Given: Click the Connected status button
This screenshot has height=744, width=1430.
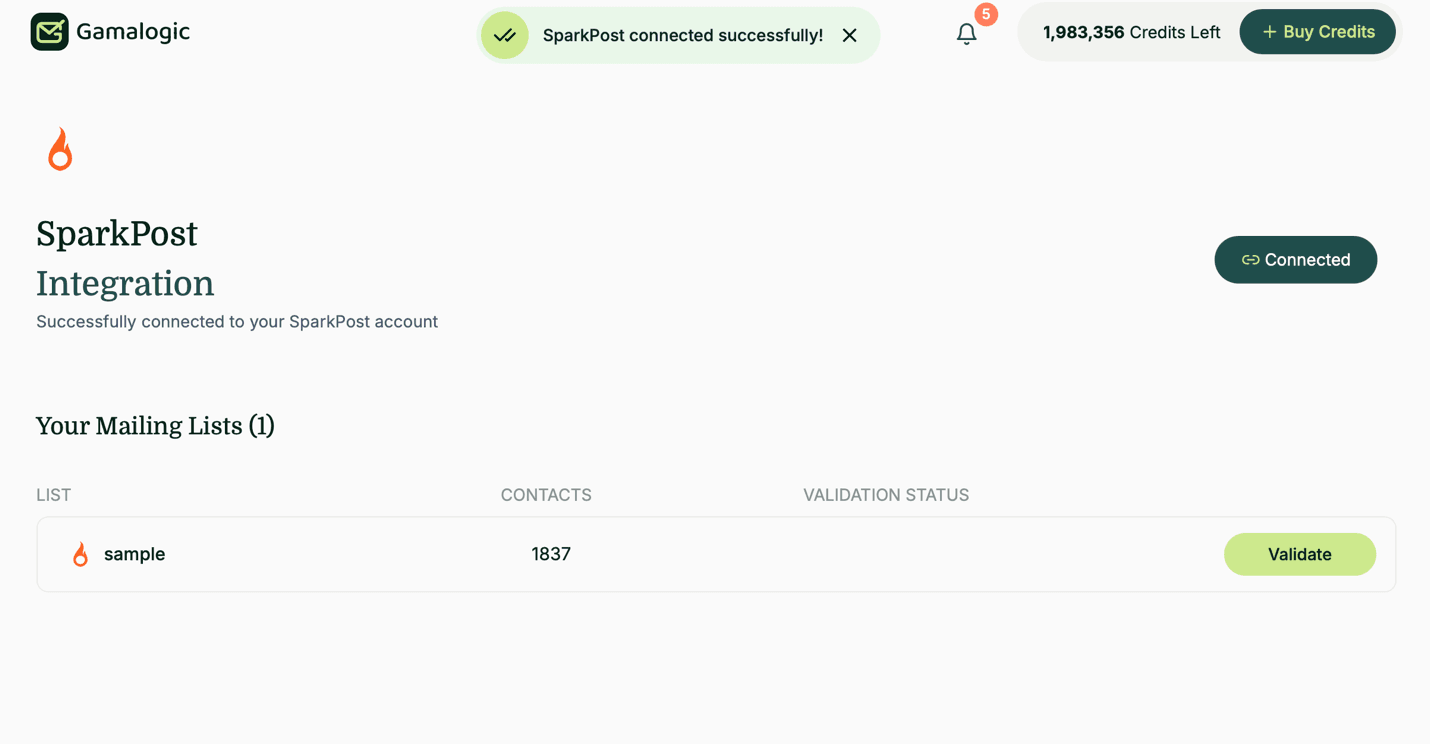Looking at the screenshot, I should 1295,260.
